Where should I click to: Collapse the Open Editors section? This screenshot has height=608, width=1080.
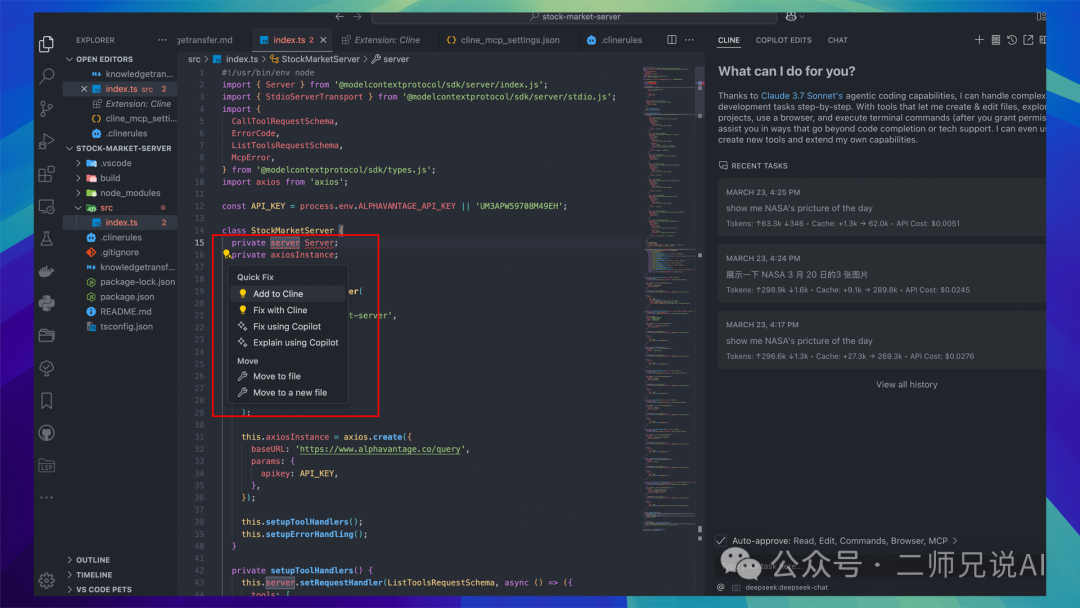point(70,59)
